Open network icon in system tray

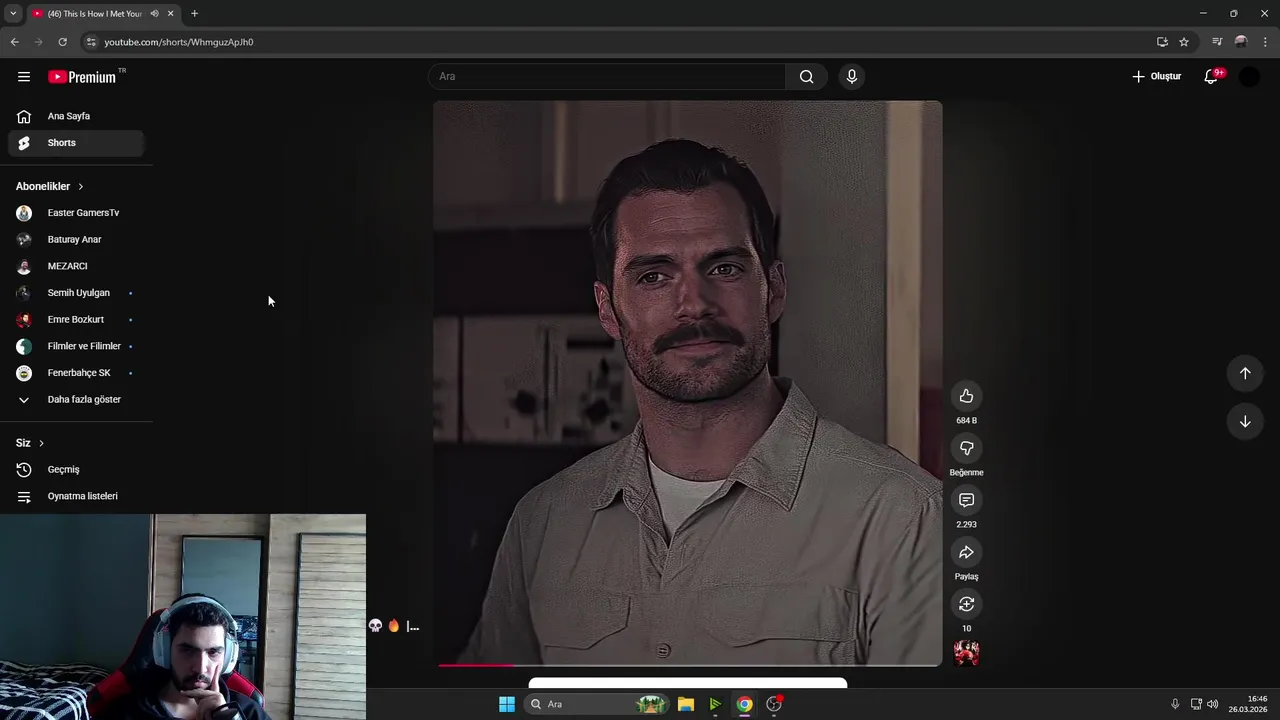[1196, 704]
